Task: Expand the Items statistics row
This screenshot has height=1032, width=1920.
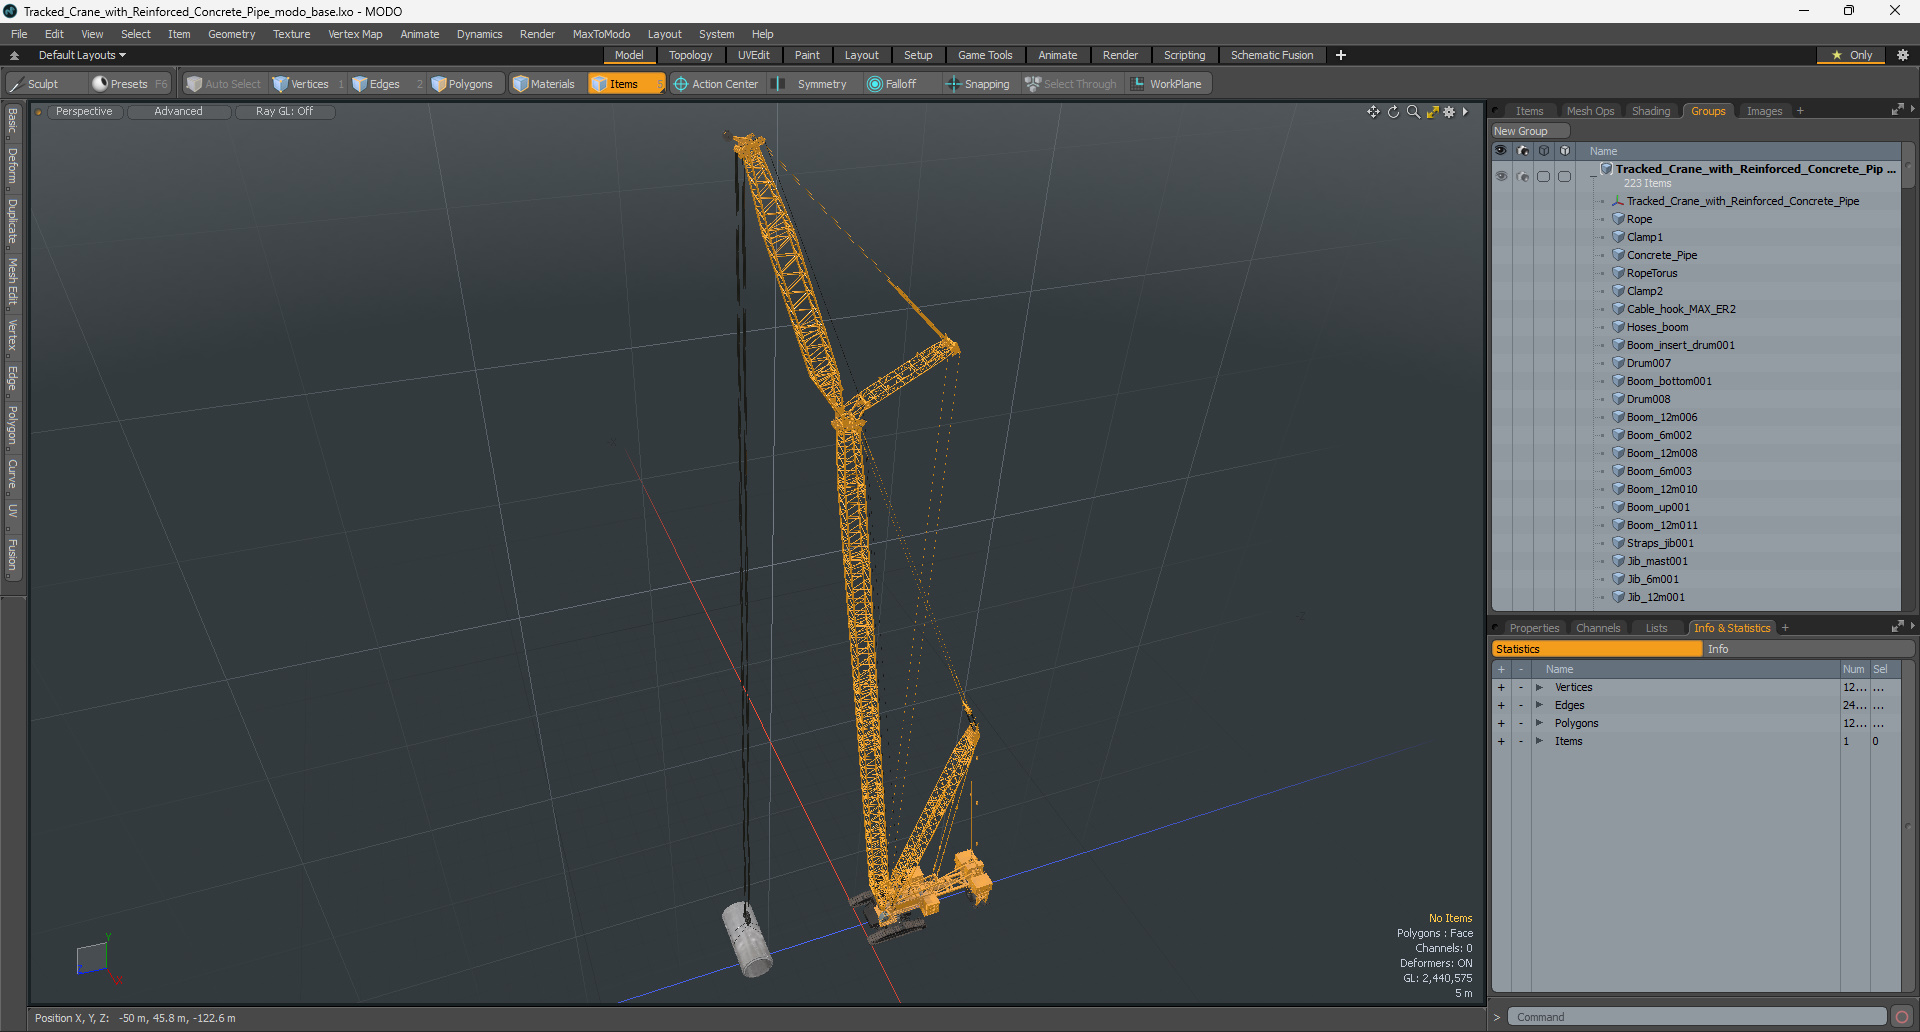Action: click(1539, 741)
